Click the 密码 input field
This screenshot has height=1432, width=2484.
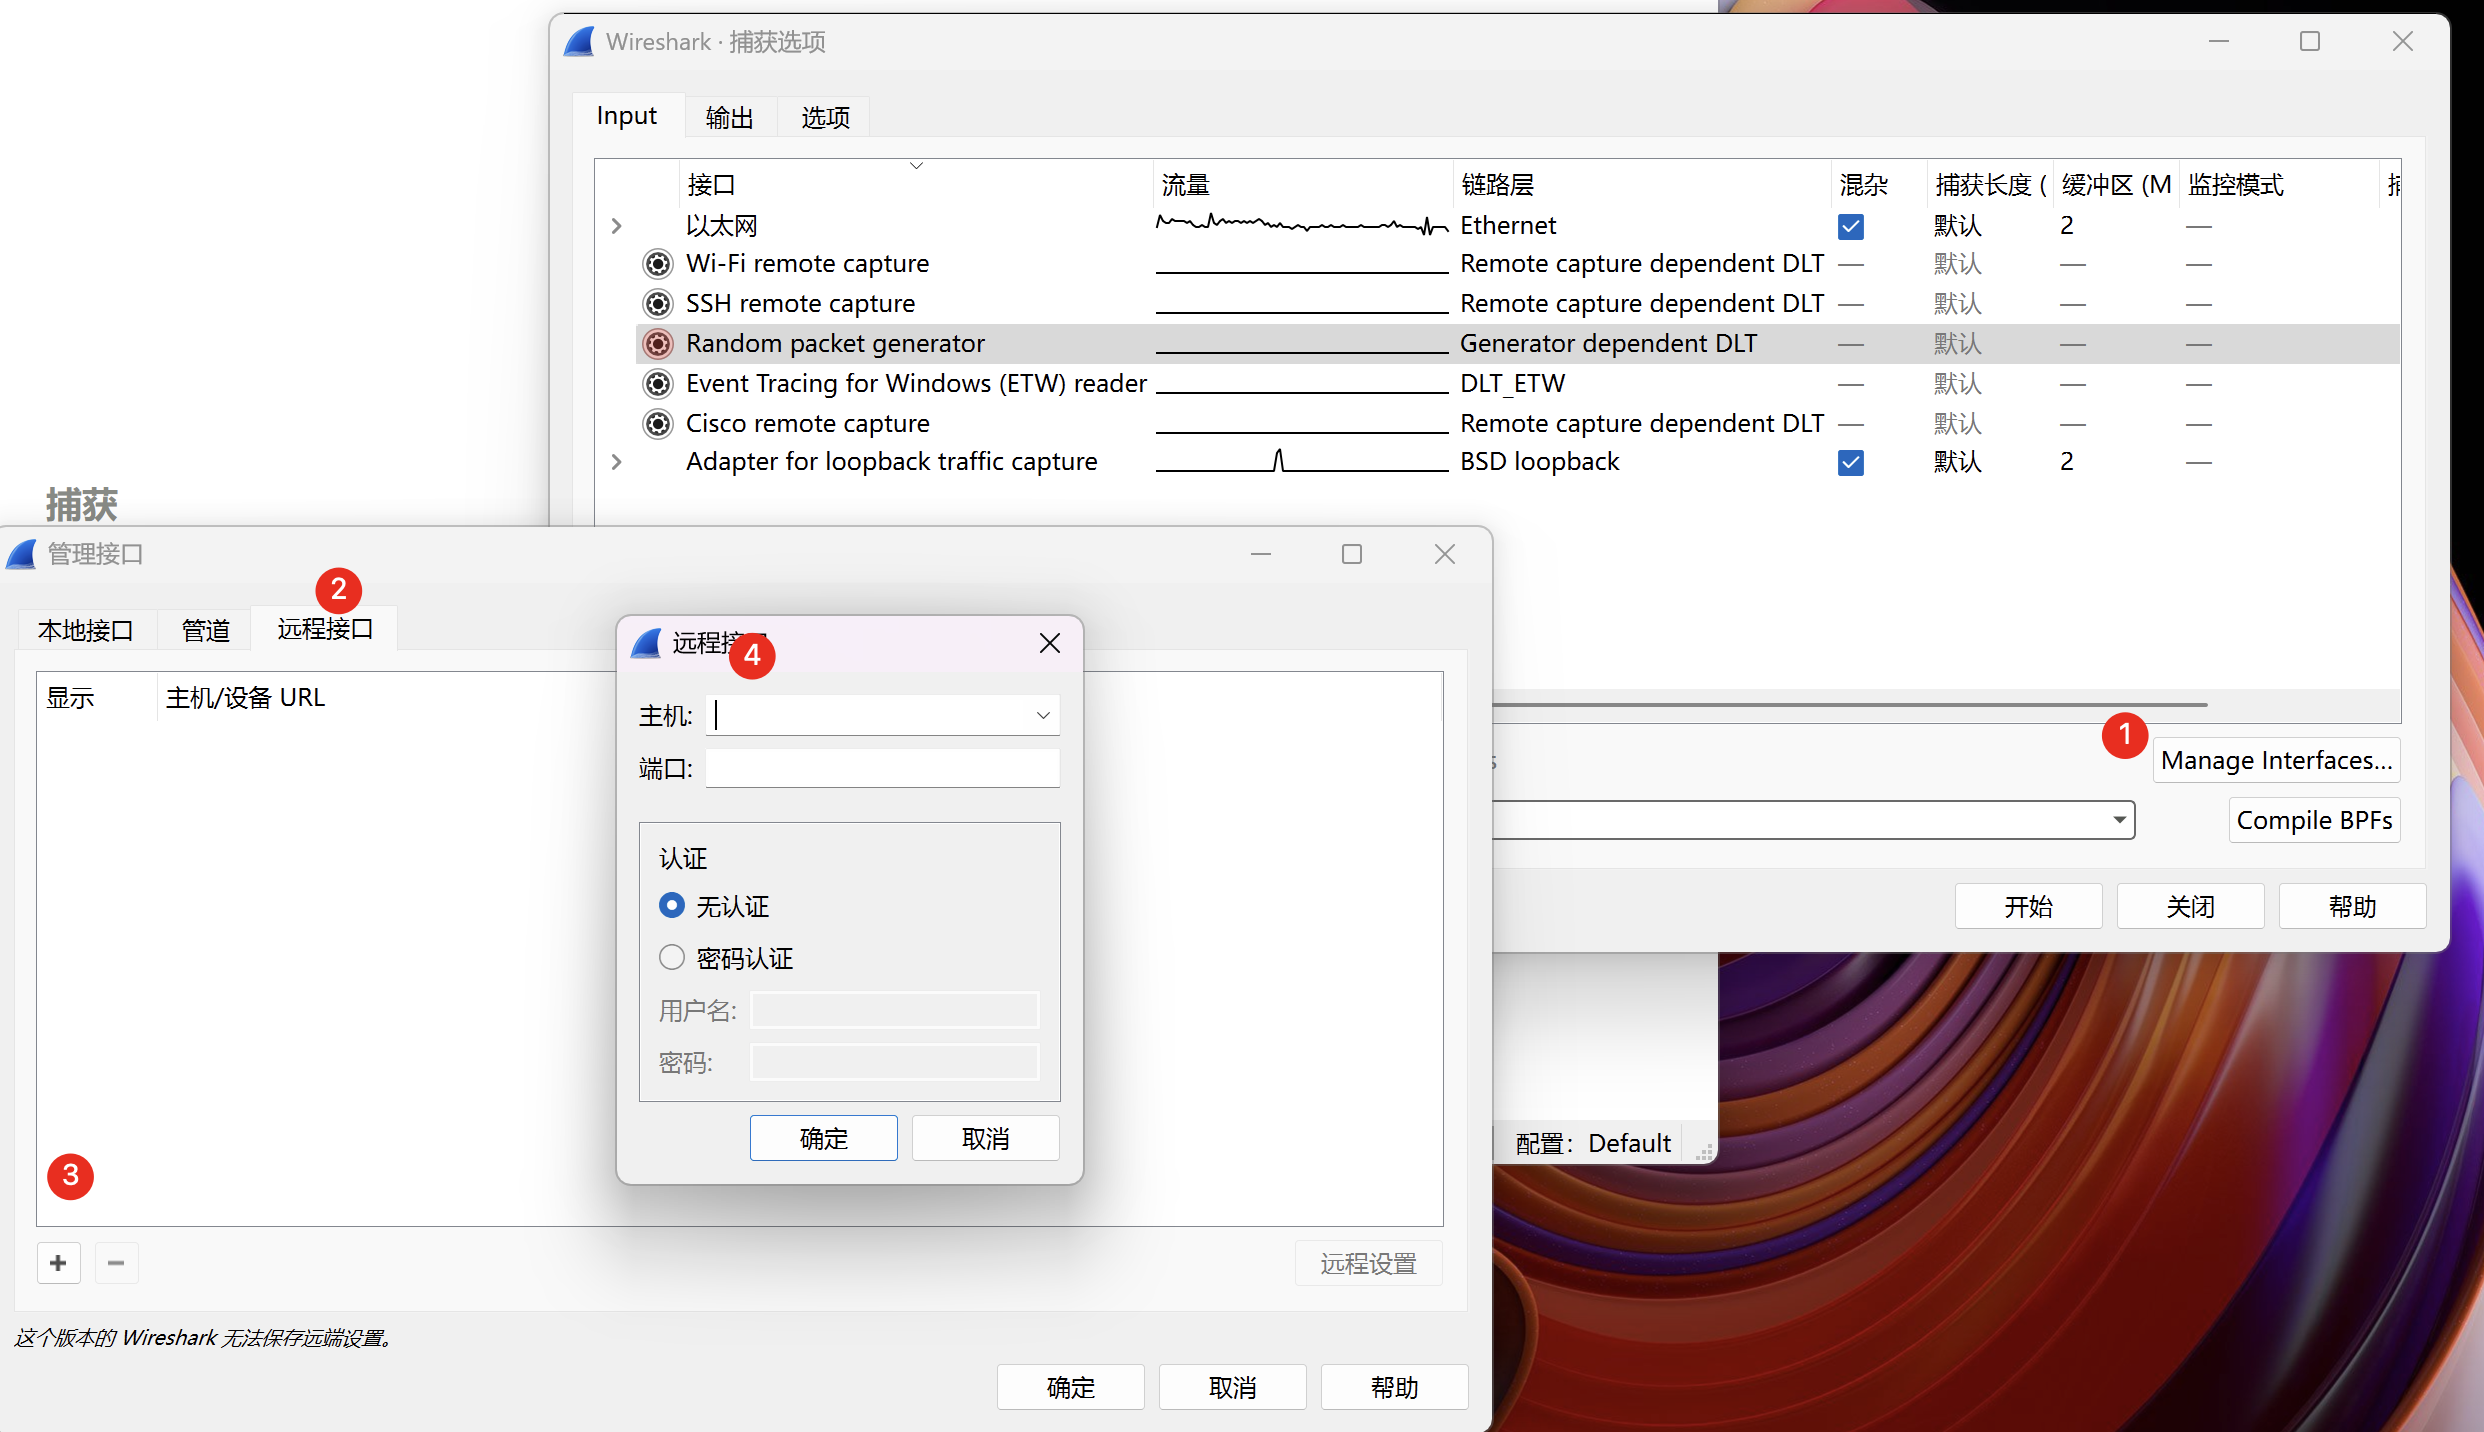pos(895,1062)
